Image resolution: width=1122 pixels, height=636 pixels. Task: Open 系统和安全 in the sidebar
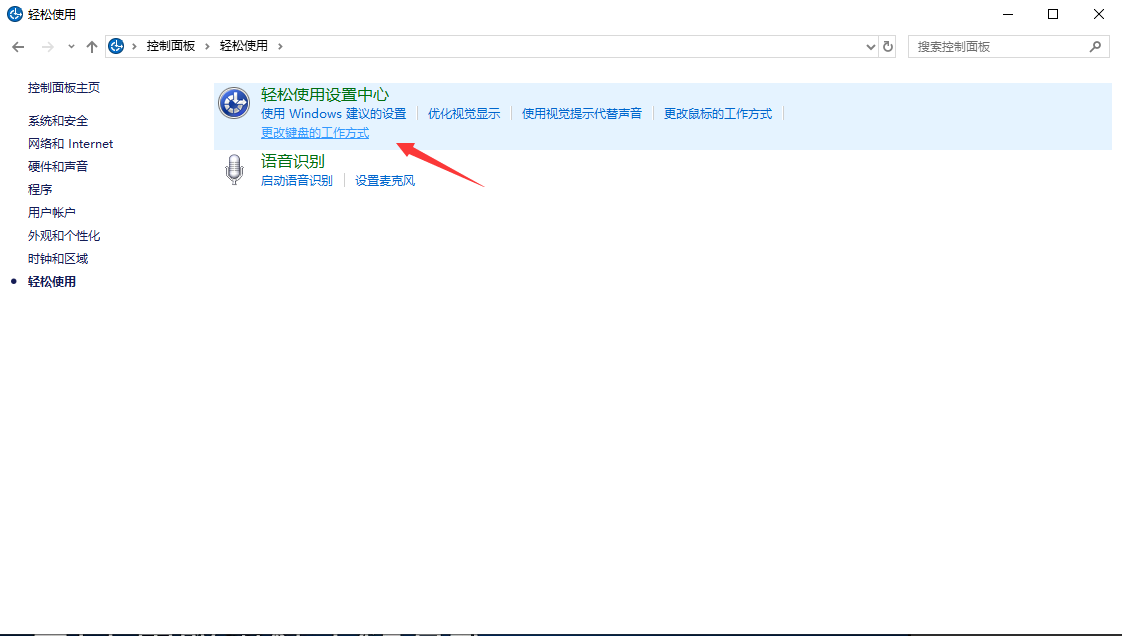pyautogui.click(x=58, y=121)
